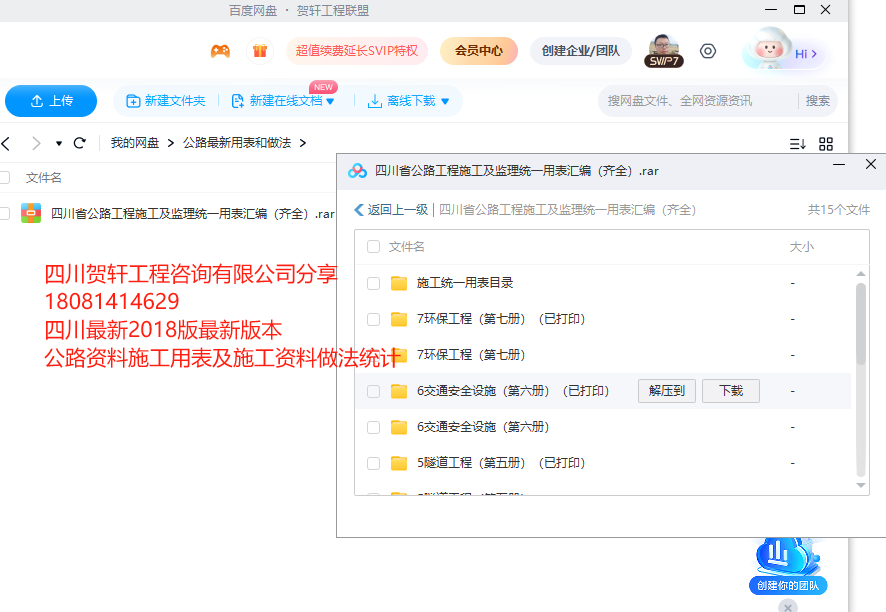Click the 下载 button on 6交通安全设施 row
Image resolution: width=886 pixels, height=612 pixels.
point(731,391)
